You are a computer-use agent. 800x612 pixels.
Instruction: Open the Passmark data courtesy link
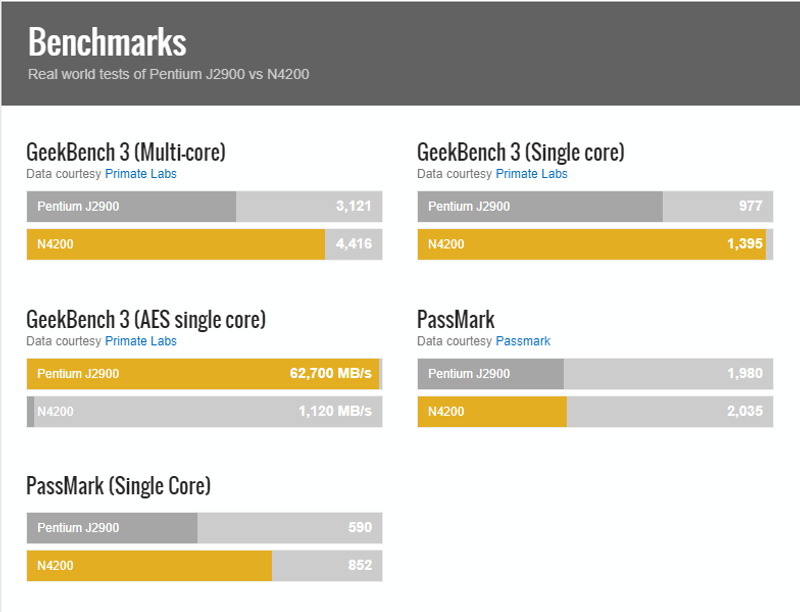click(x=523, y=341)
